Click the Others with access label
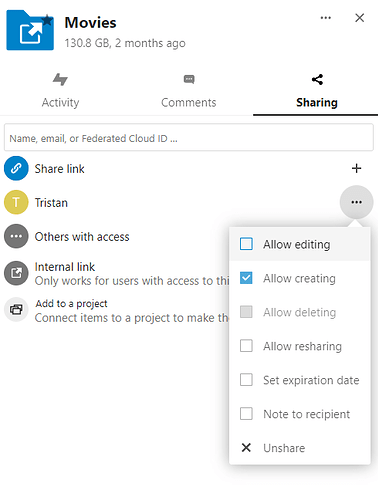Screen dimensions: 378x500 pyautogui.click(x=82, y=237)
